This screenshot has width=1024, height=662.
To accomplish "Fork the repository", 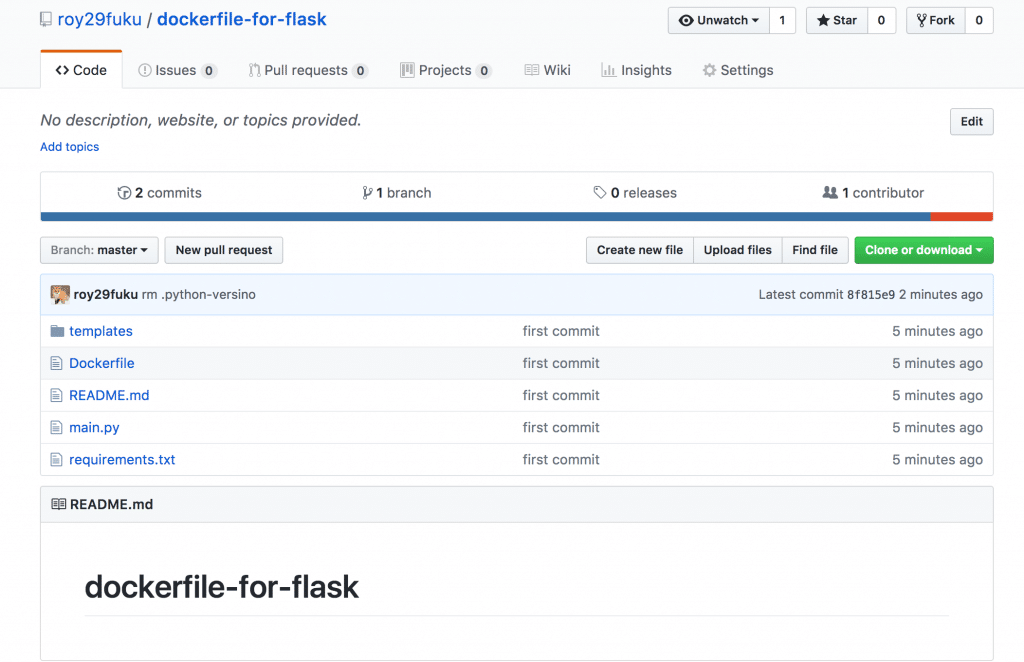I will [936, 20].
